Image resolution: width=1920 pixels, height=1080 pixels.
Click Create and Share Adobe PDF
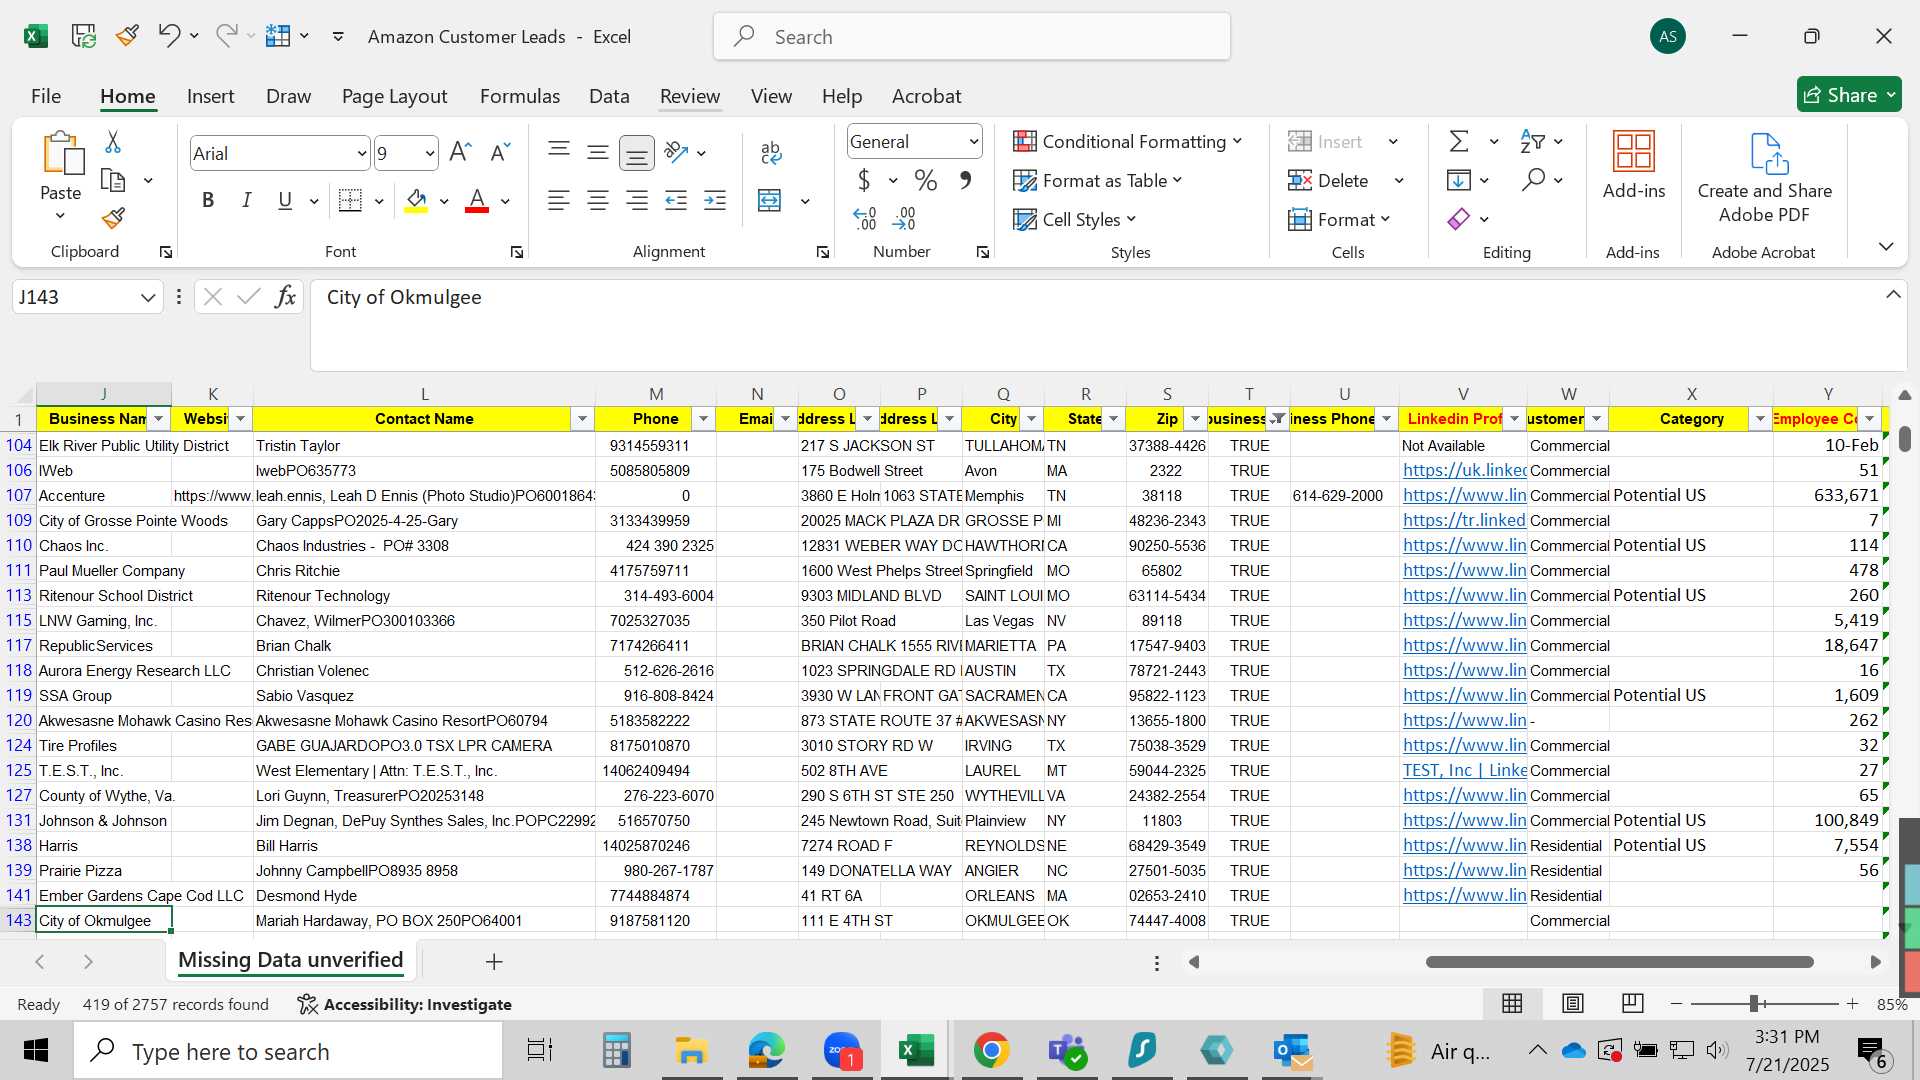[x=1765, y=178]
